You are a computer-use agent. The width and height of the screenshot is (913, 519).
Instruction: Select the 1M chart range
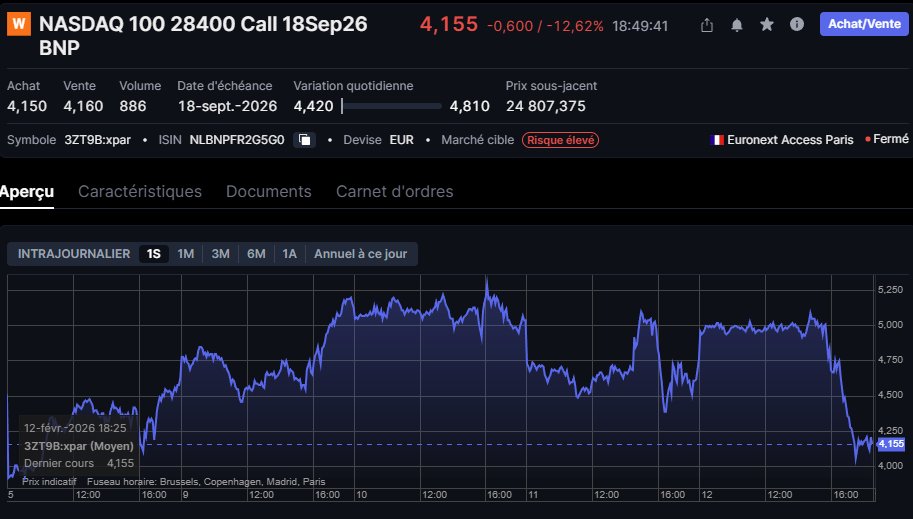186,254
